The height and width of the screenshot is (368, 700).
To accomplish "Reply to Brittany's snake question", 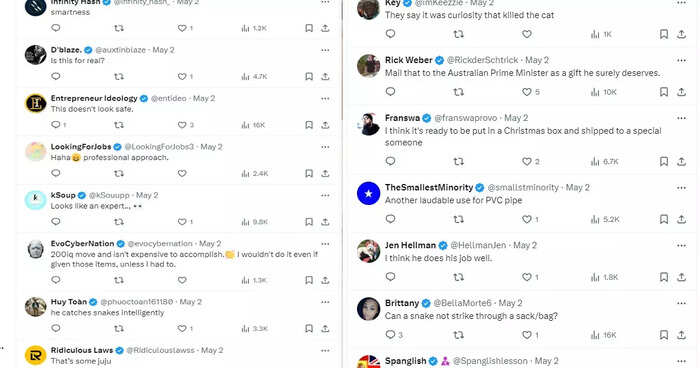I will 390,335.
